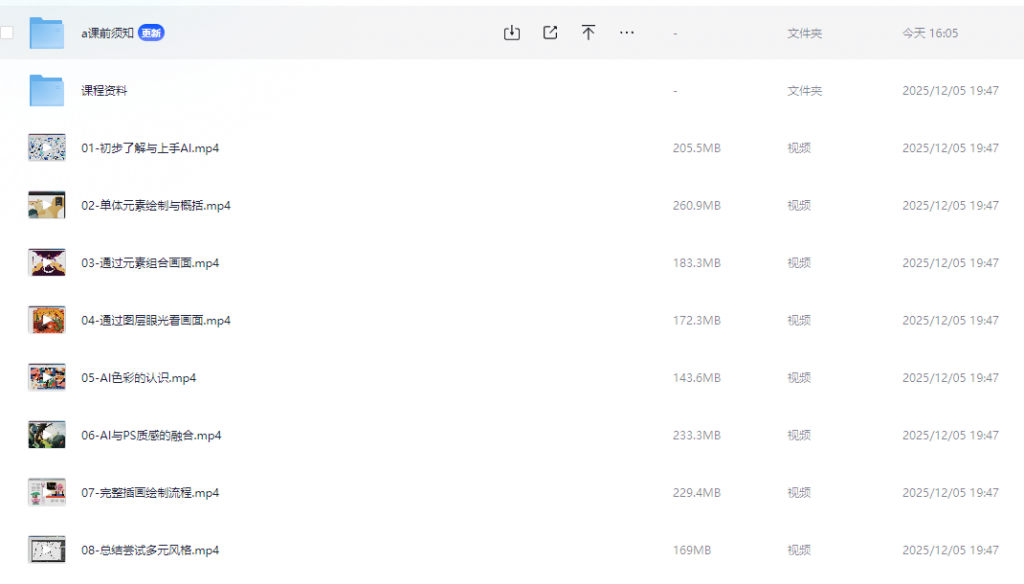Image resolution: width=1024 pixels, height=584 pixels.
Task: Click file name 06-AI与PS质感的融合.mp4
Action: 151,436
